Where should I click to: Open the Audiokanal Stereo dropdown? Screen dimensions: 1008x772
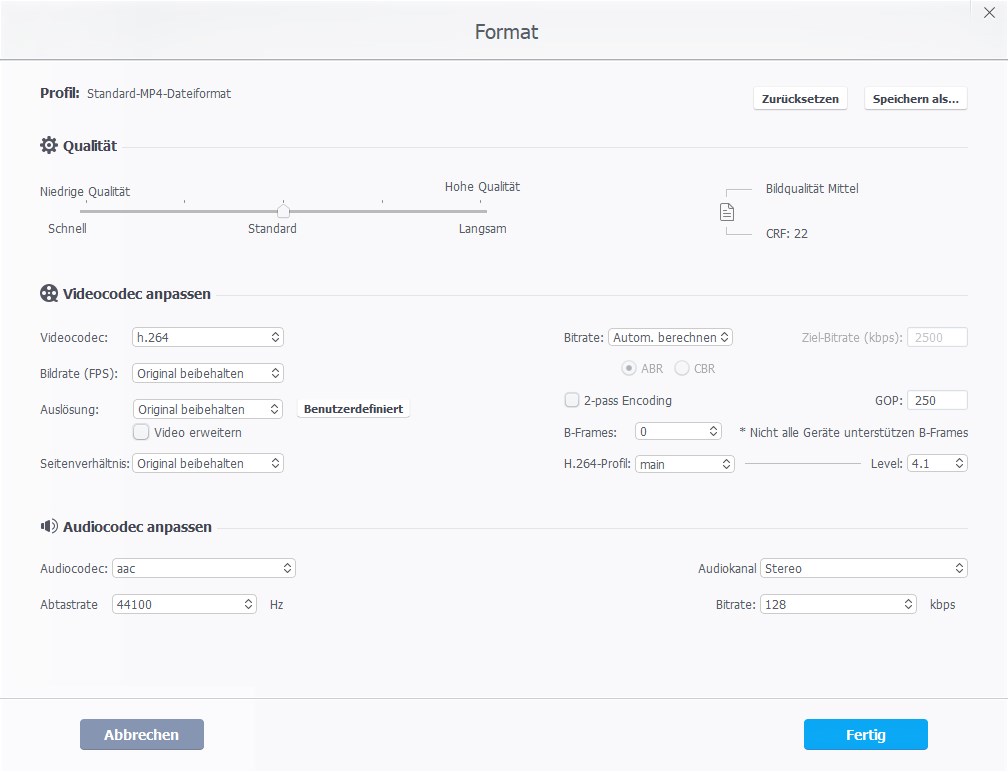pos(864,568)
